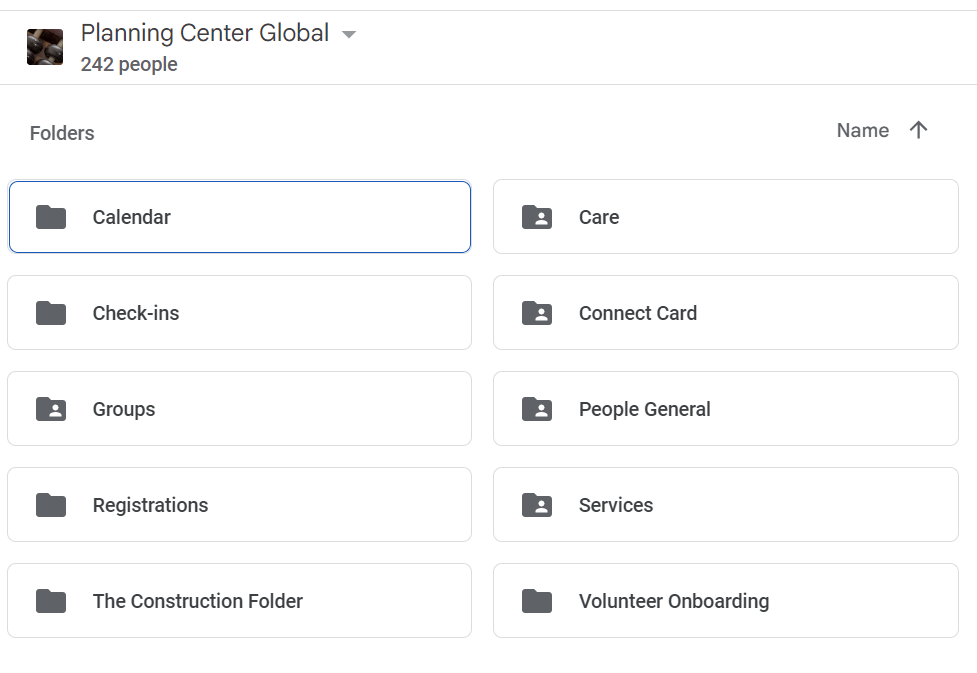
Task: View the 242 people members list
Action: [129, 64]
